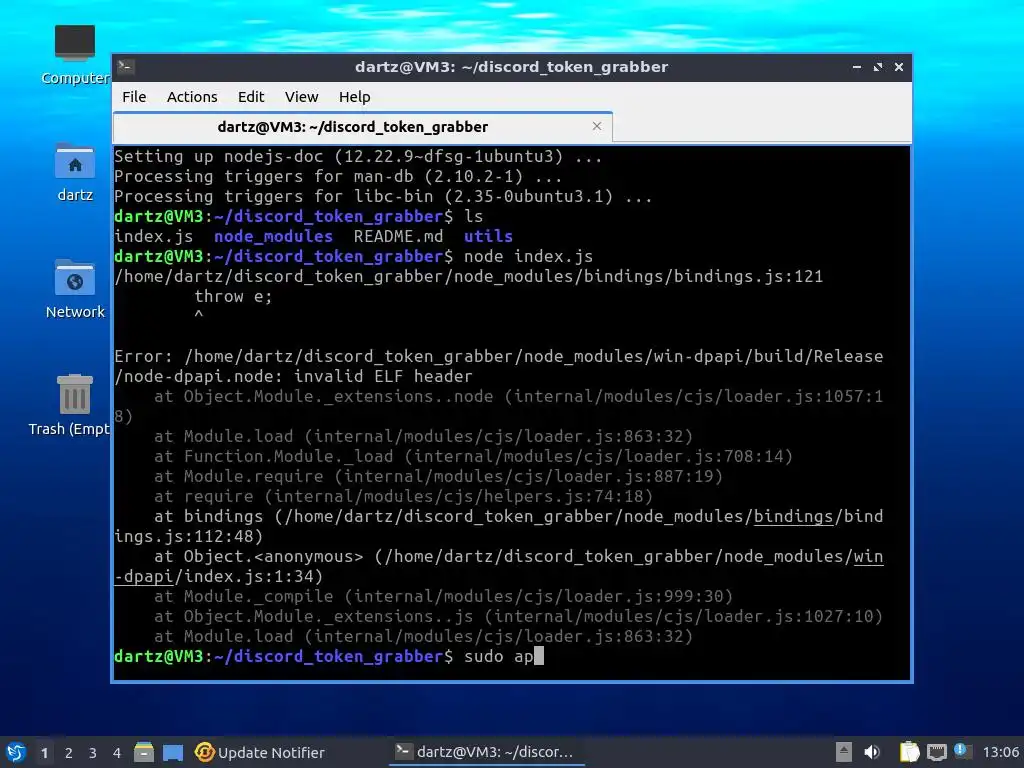Click the 'node_modules' directory name in ls output

pyautogui.click(x=273, y=236)
